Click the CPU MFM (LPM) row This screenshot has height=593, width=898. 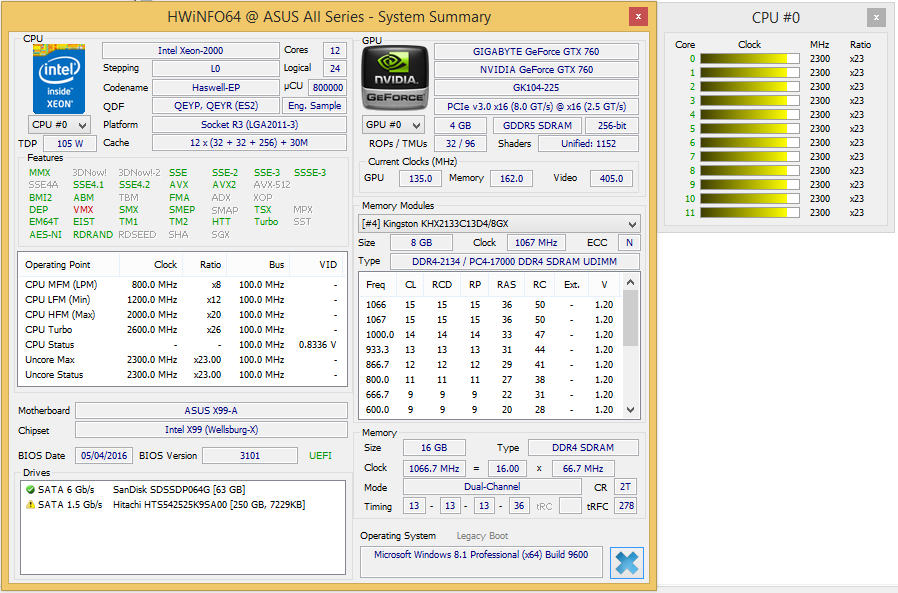(182, 285)
